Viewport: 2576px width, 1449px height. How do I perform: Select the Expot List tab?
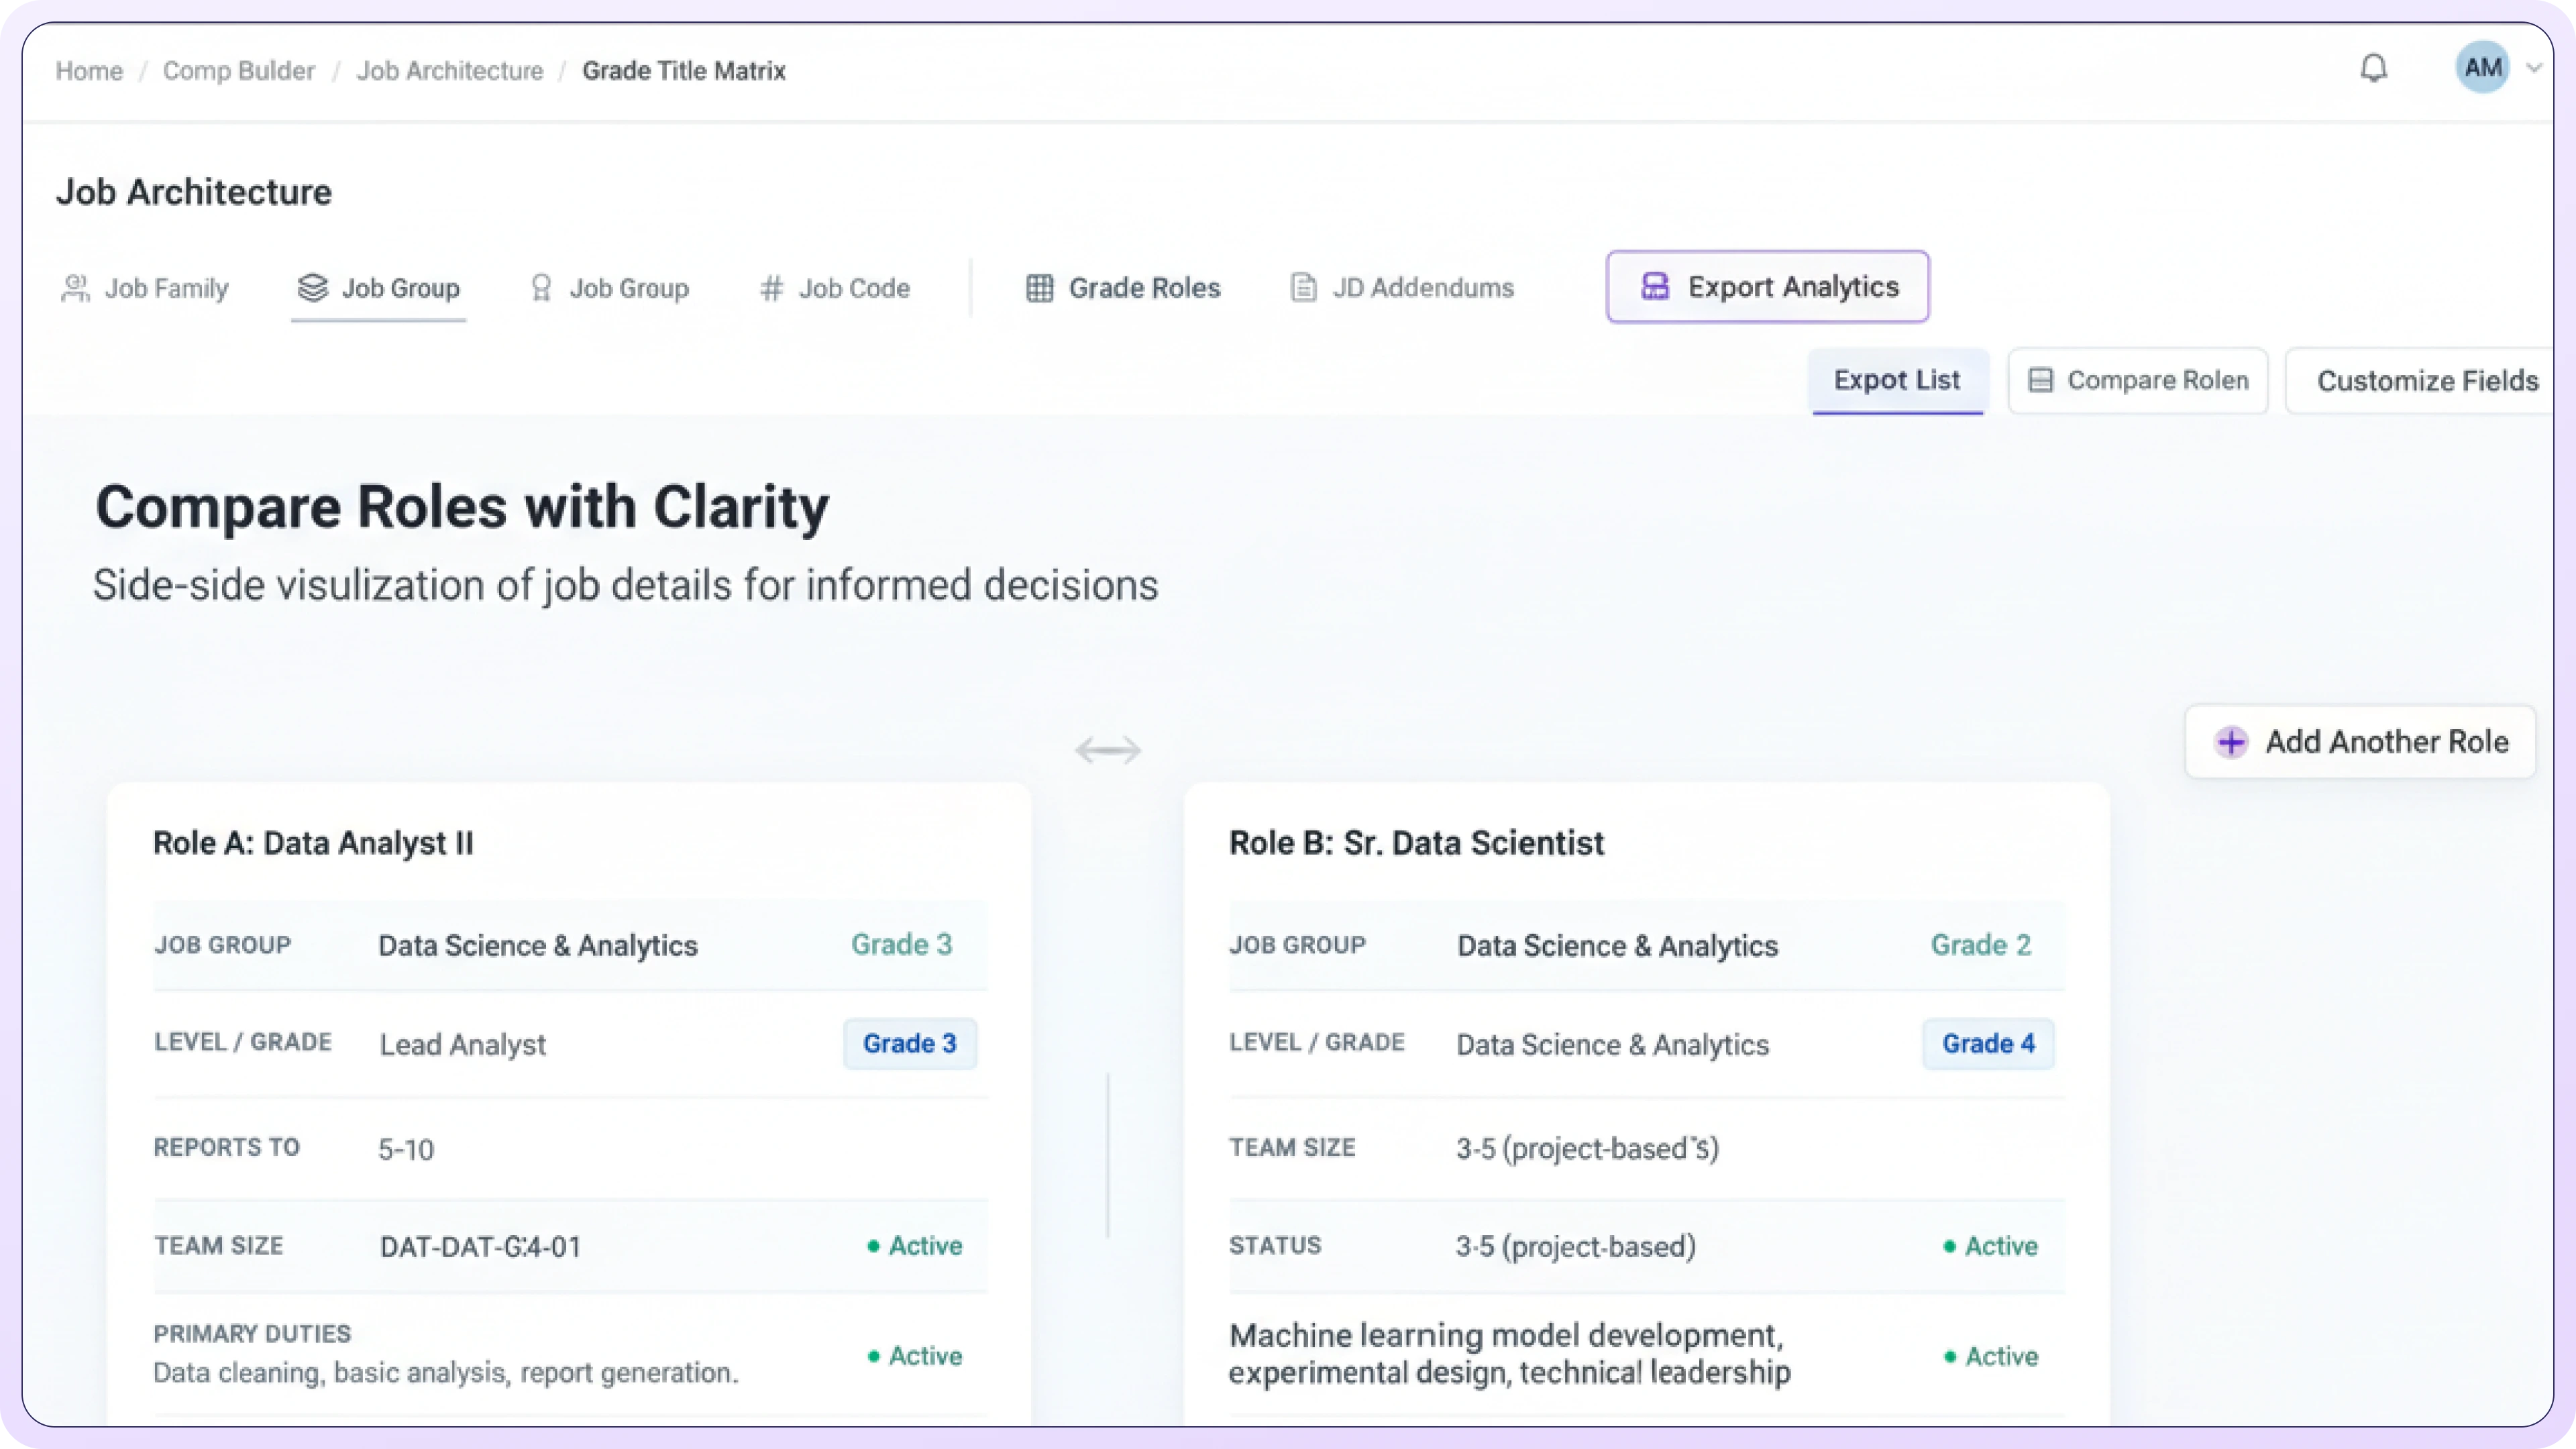click(x=1896, y=380)
